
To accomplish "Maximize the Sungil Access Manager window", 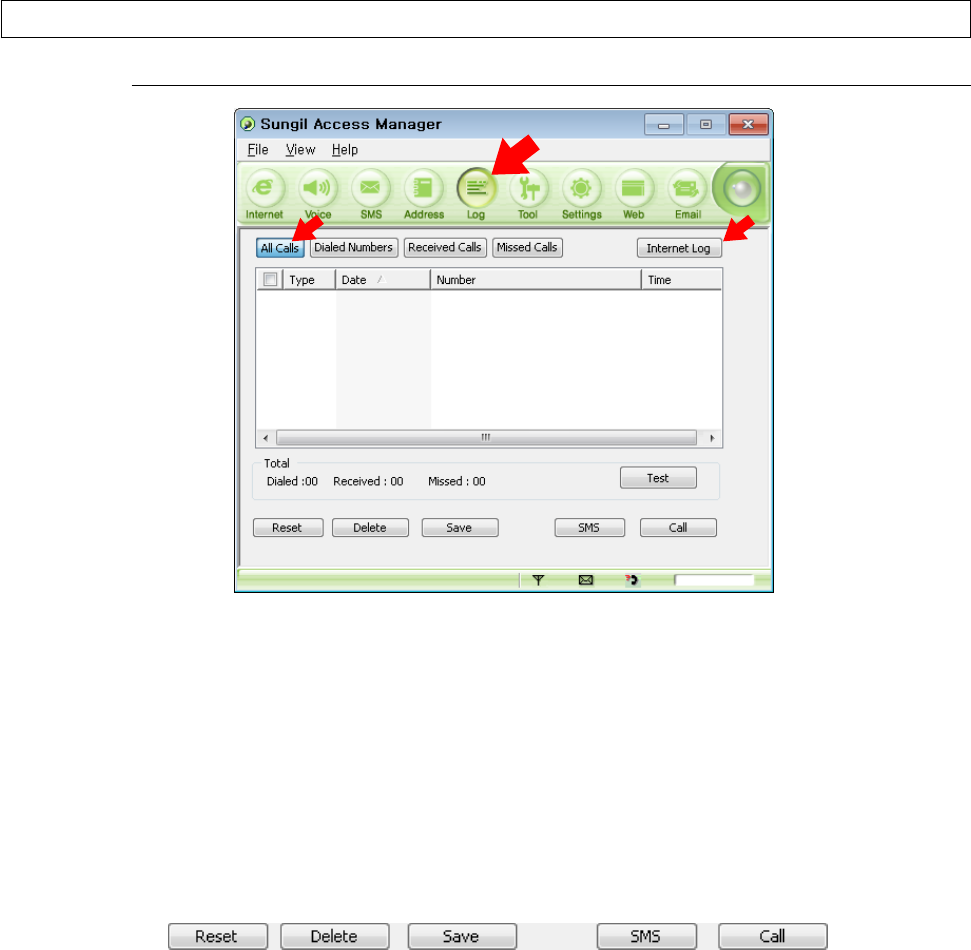I will pos(706,124).
